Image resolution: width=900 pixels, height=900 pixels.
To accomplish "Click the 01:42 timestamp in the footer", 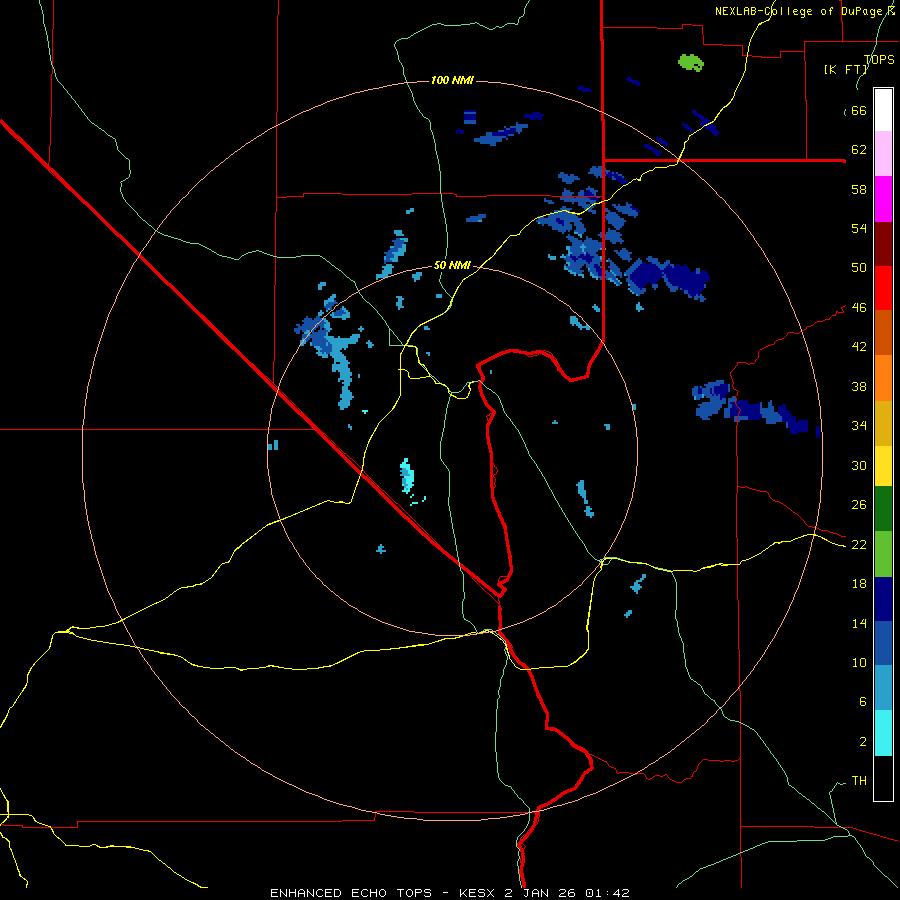I will pos(607,893).
